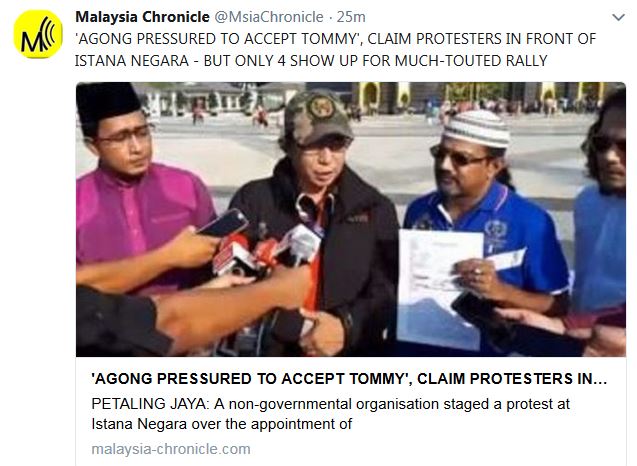This screenshot has height=466, width=637.
Task: Open the link card protest photo
Action: tap(351, 219)
